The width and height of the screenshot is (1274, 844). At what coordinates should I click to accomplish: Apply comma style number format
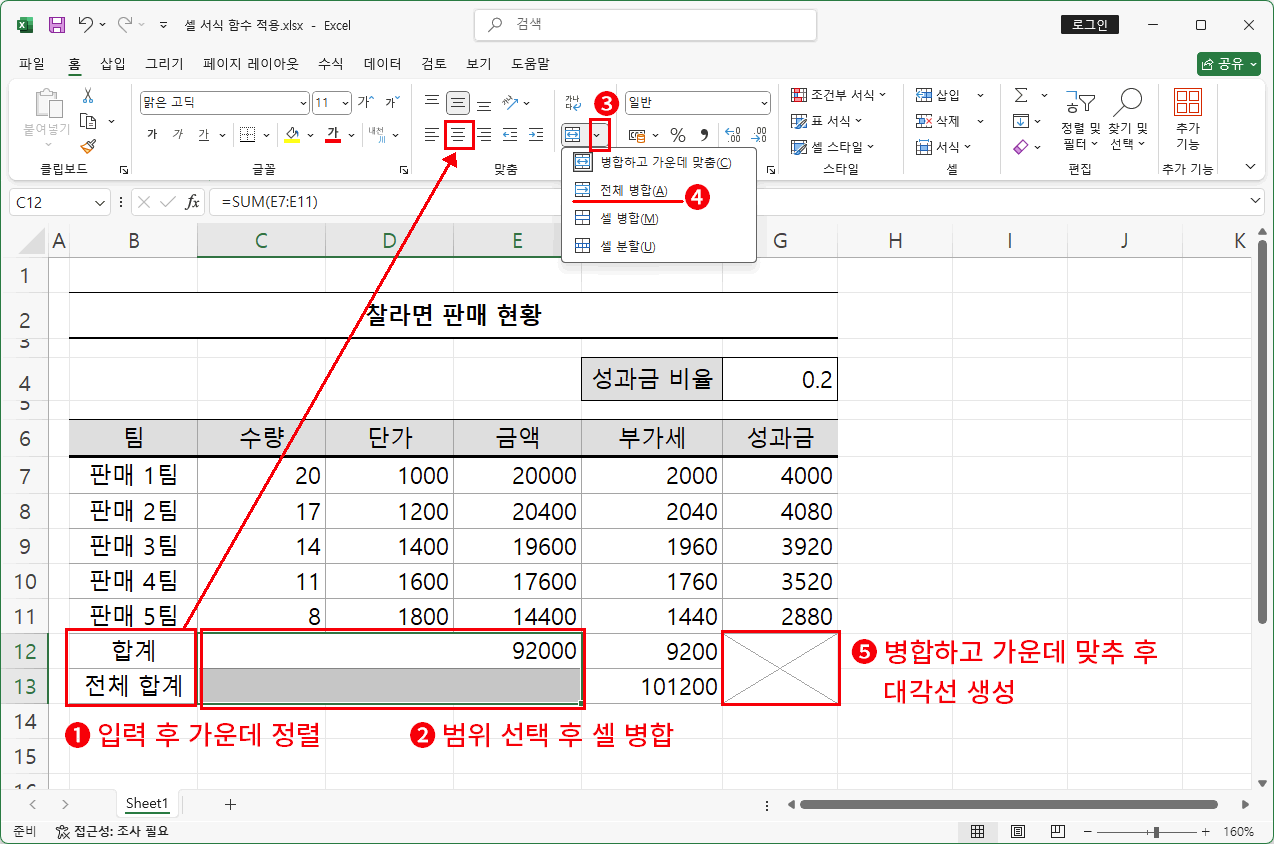[703, 135]
